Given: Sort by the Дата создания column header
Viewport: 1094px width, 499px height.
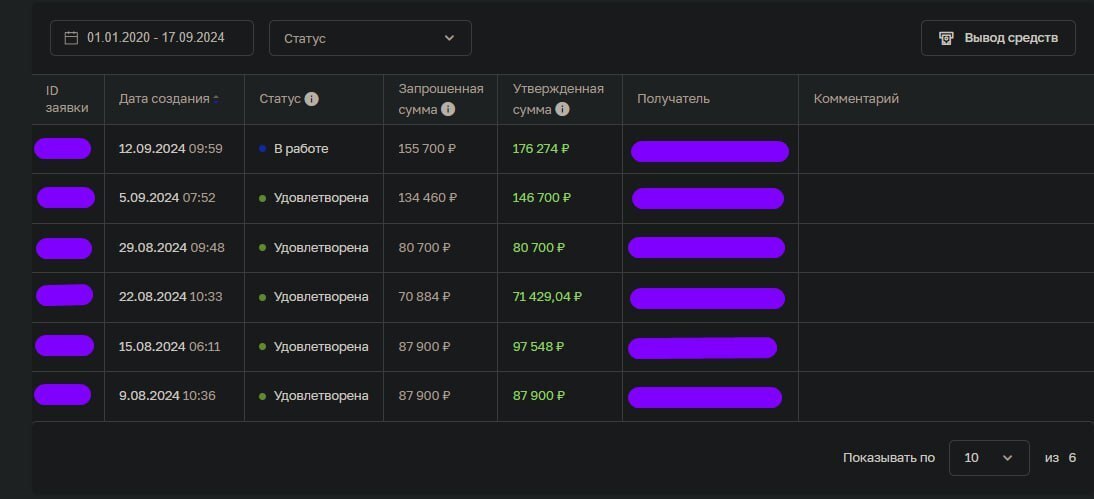Looking at the screenshot, I should point(164,99).
